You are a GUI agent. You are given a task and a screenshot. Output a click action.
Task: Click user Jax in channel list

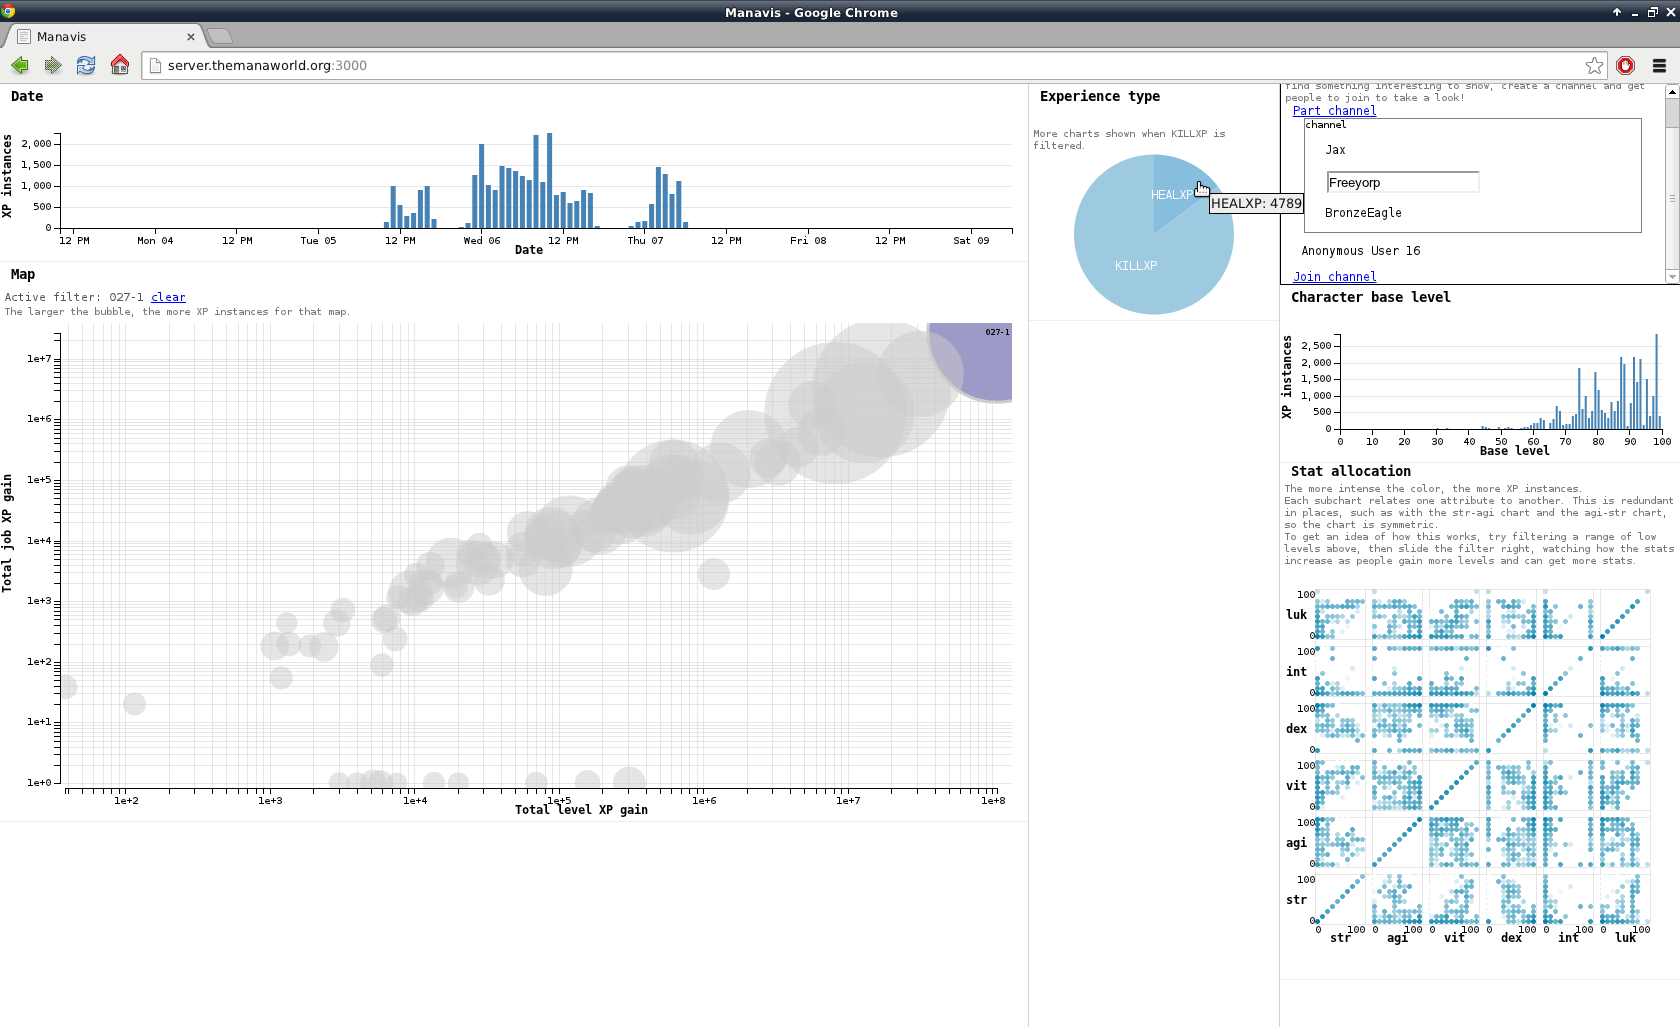pyautogui.click(x=1335, y=150)
